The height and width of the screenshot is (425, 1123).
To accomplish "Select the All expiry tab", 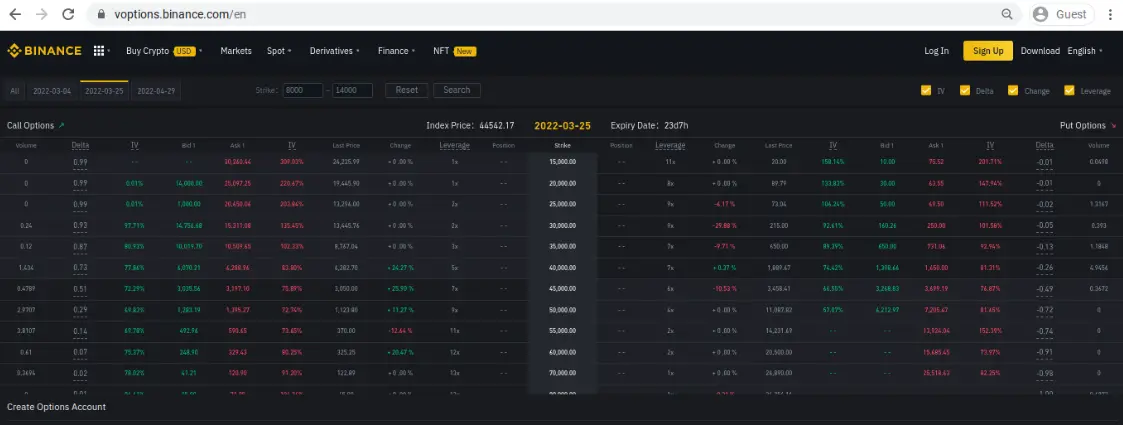I will point(14,91).
